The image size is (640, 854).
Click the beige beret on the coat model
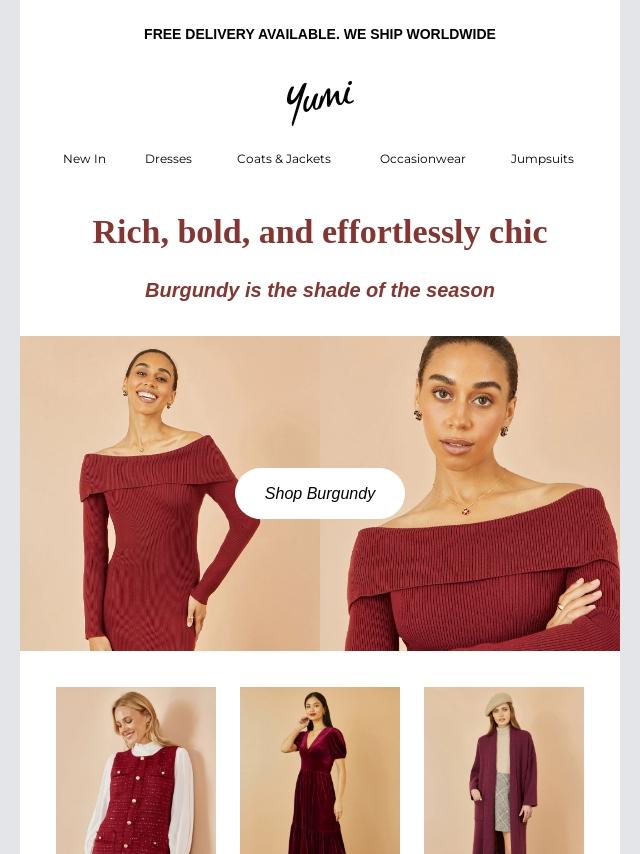click(498, 702)
